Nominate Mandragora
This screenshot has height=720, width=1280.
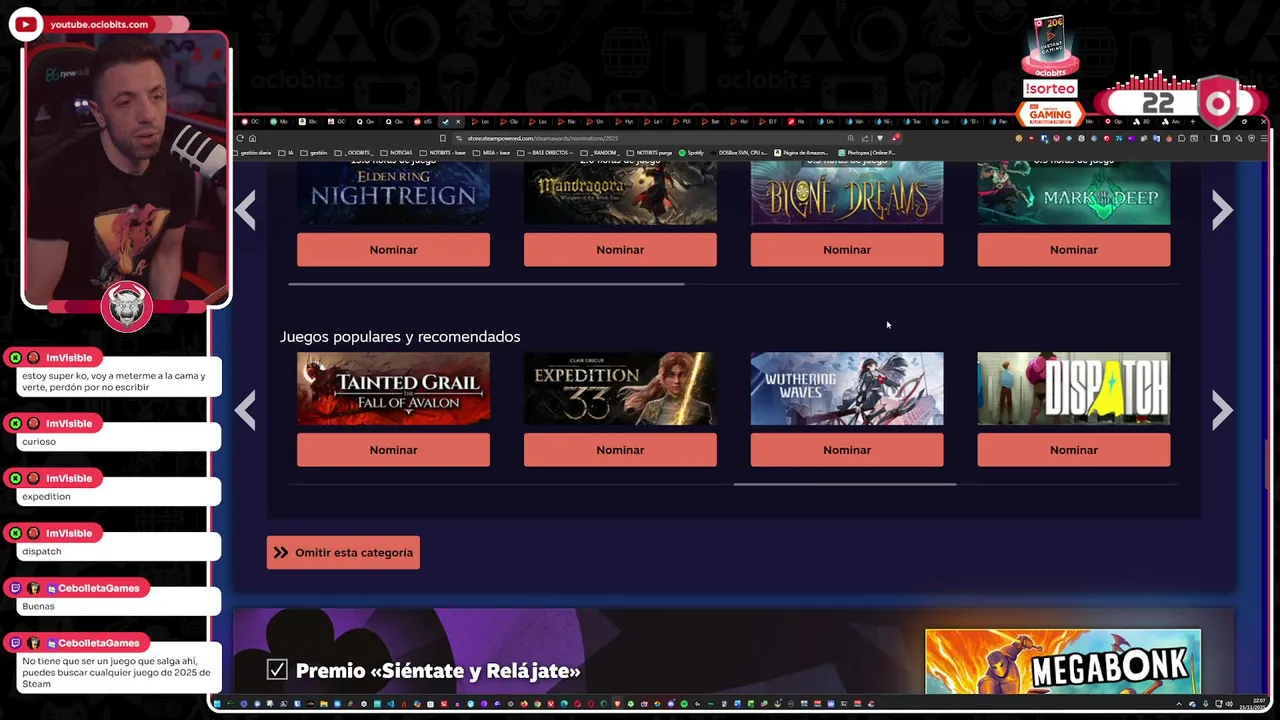[x=620, y=250]
